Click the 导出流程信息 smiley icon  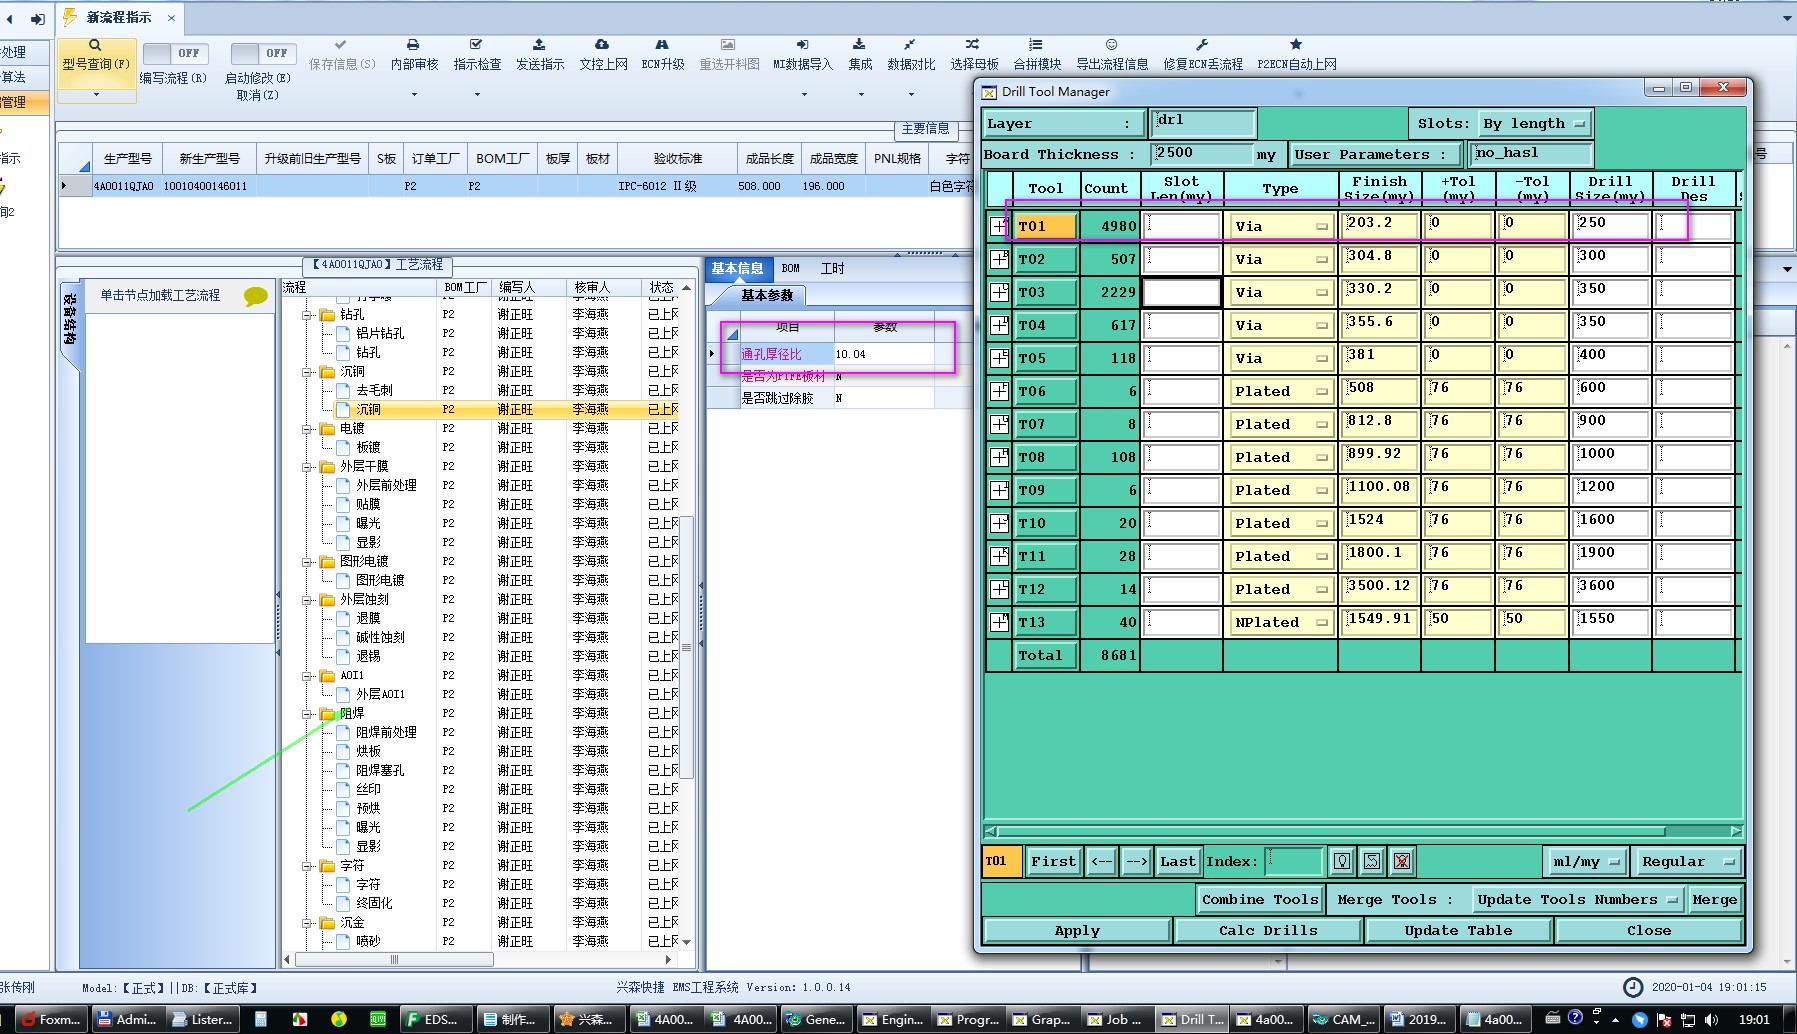coord(1111,45)
